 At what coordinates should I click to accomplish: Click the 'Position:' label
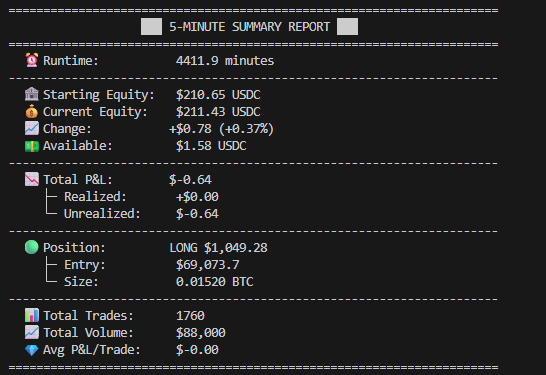74,248
